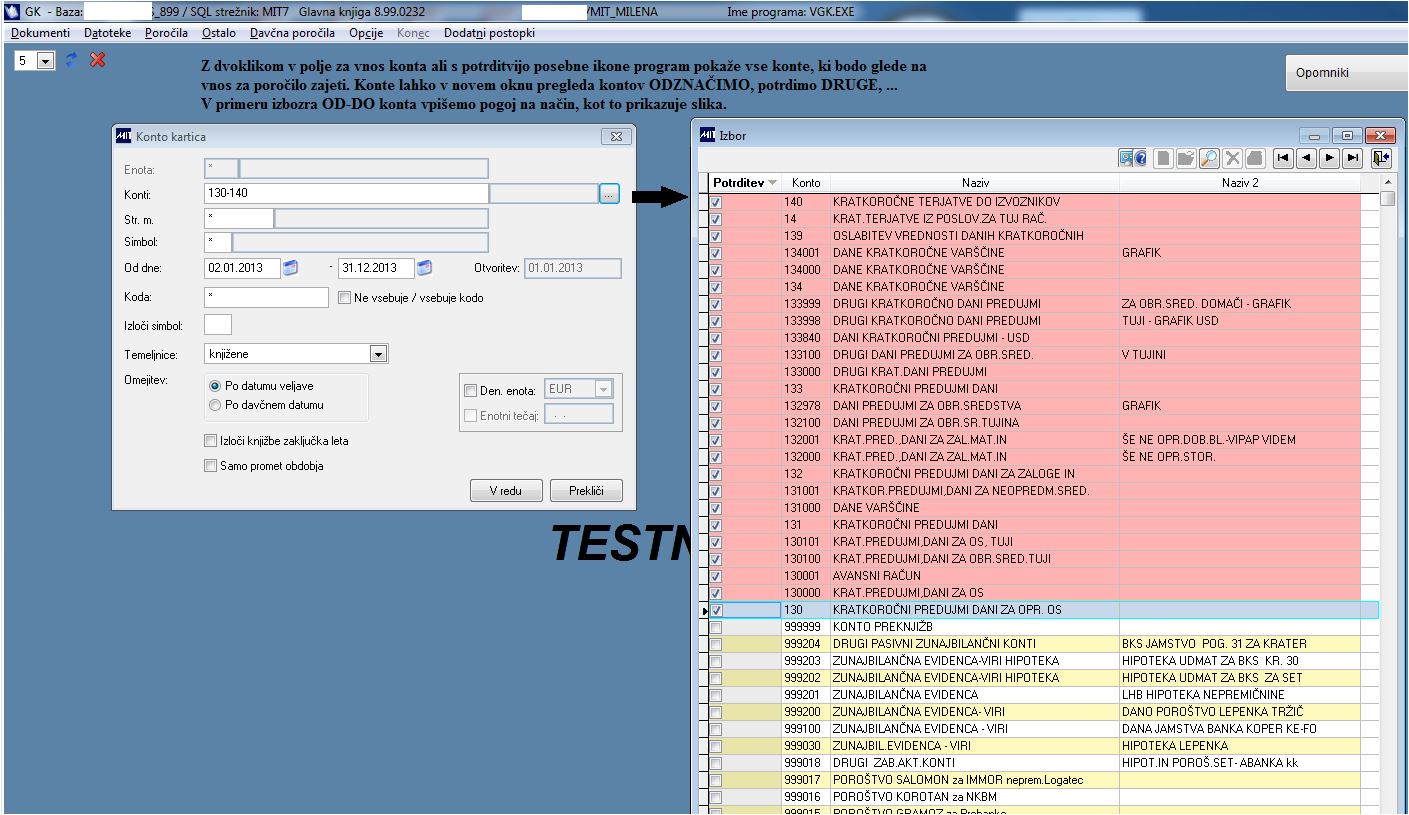Click the Potrditev column sort arrow

click(x=773, y=184)
